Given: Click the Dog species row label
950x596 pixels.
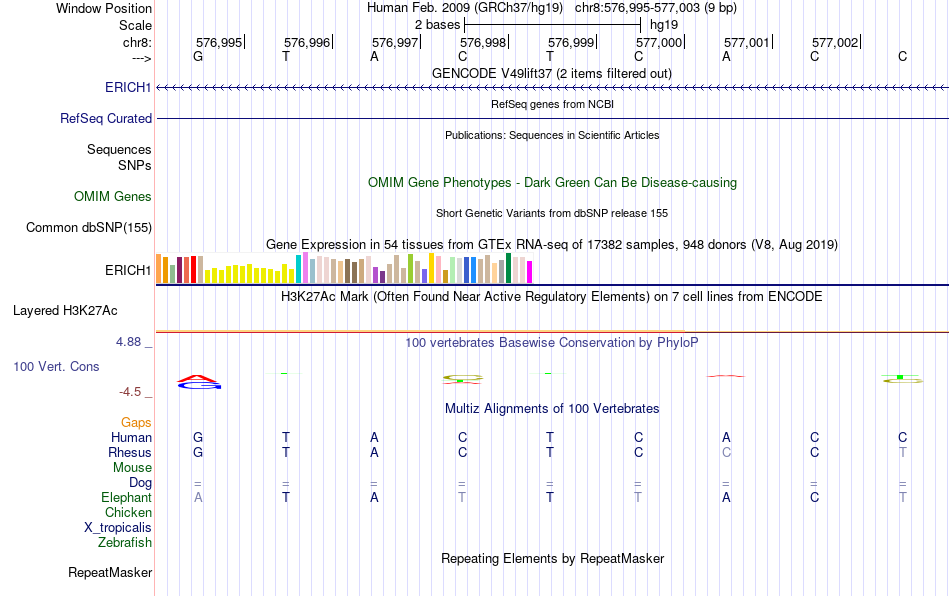Looking at the screenshot, I should click(x=141, y=483).
